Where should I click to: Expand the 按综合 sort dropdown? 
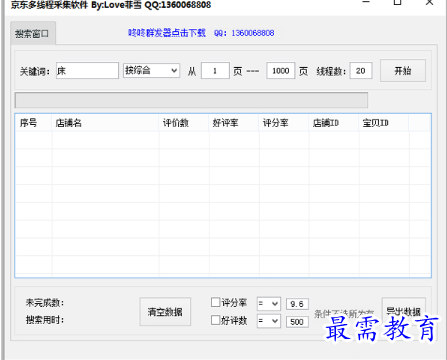(151, 71)
